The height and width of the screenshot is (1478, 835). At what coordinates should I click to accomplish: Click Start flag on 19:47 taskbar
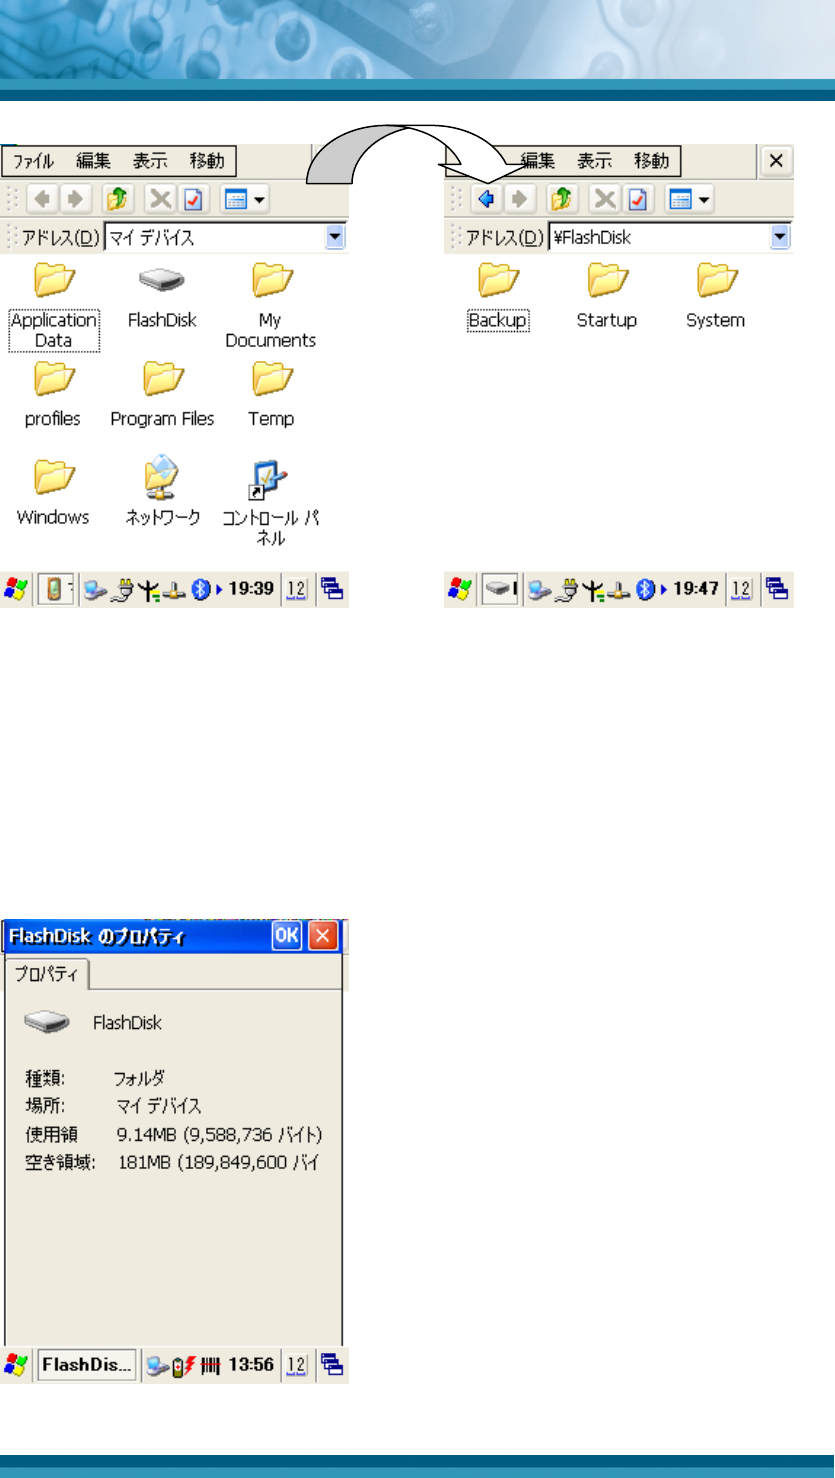pyautogui.click(x=460, y=589)
